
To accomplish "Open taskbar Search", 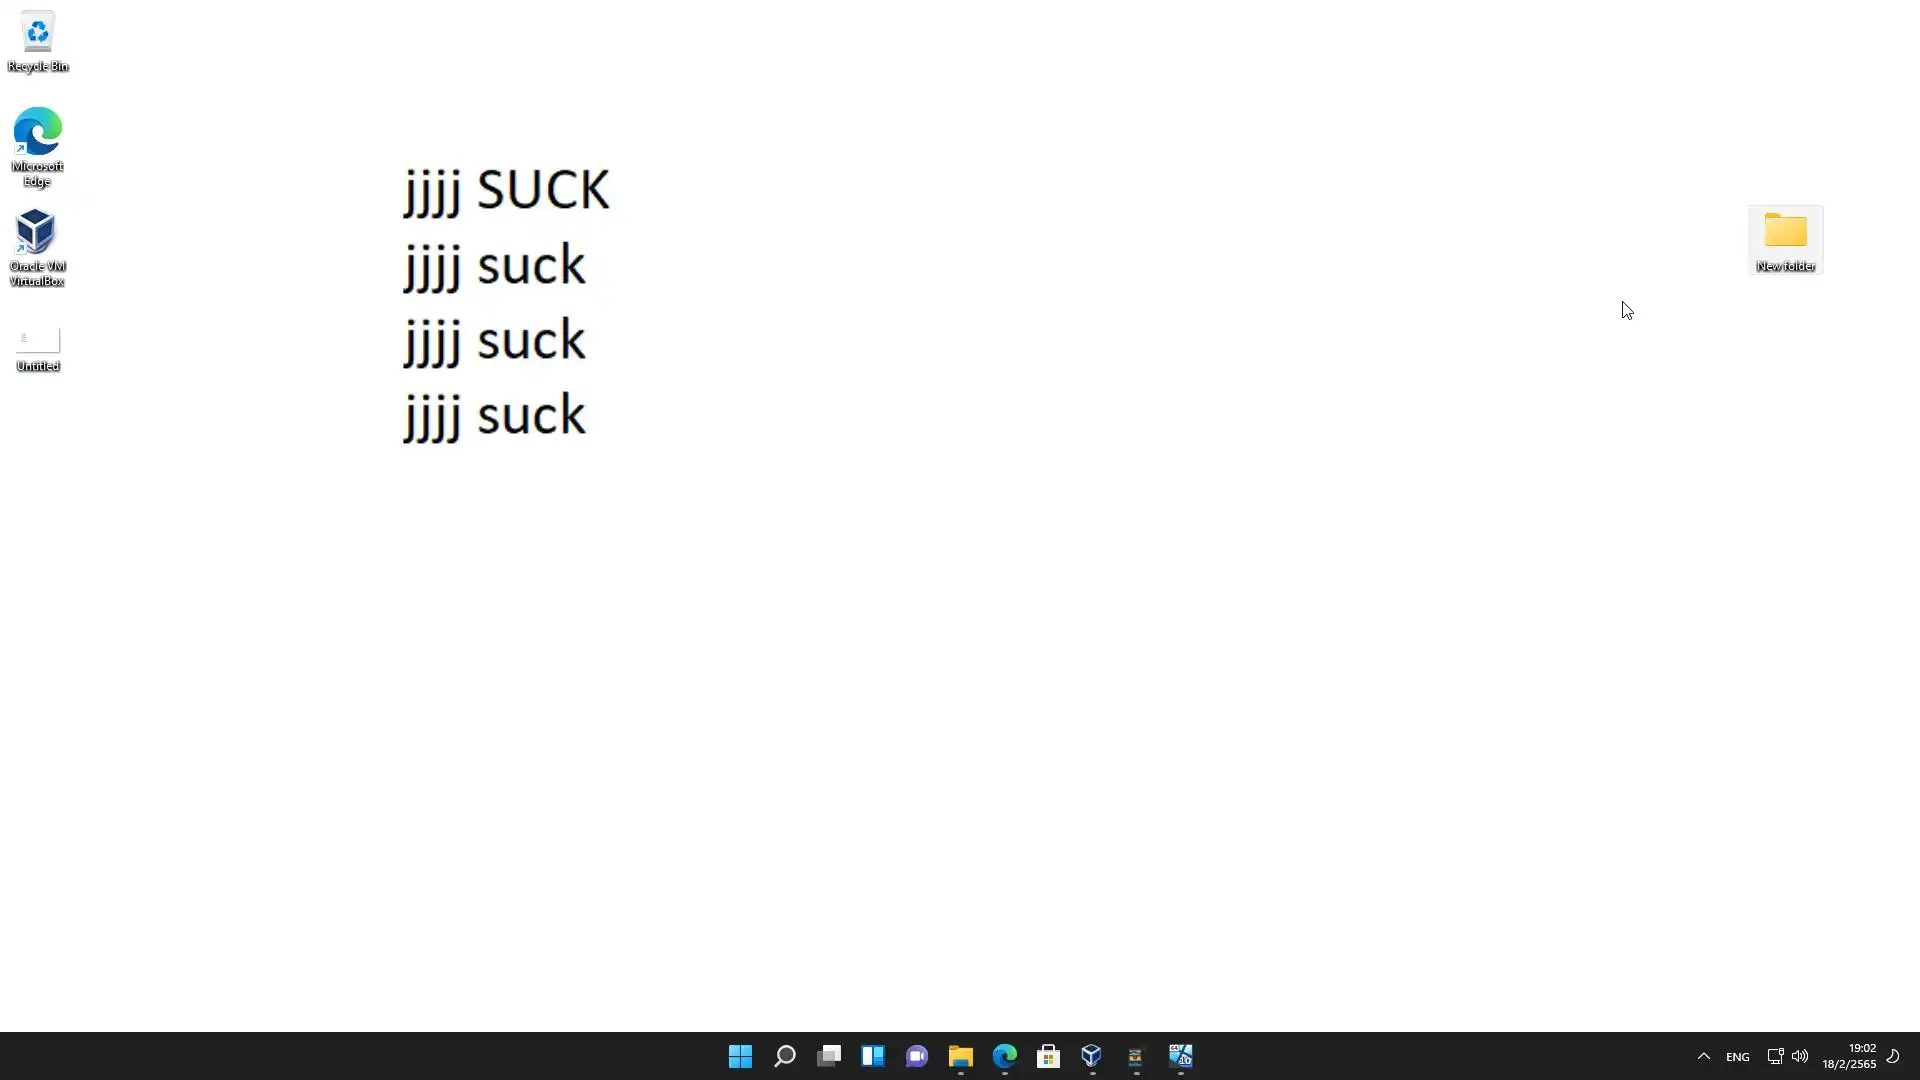I will (x=785, y=1056).
